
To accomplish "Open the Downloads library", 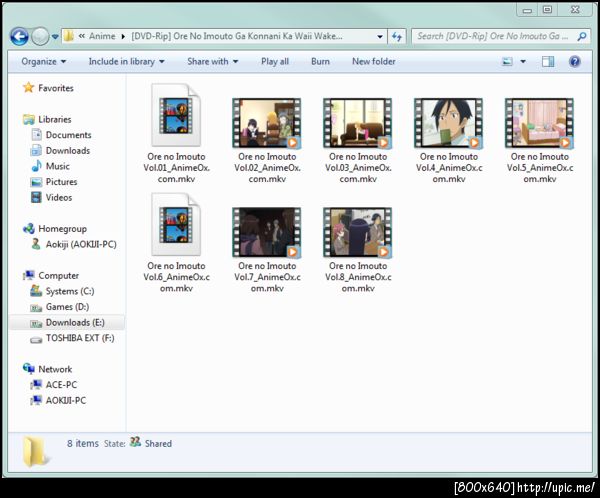I will pos(68,151).
